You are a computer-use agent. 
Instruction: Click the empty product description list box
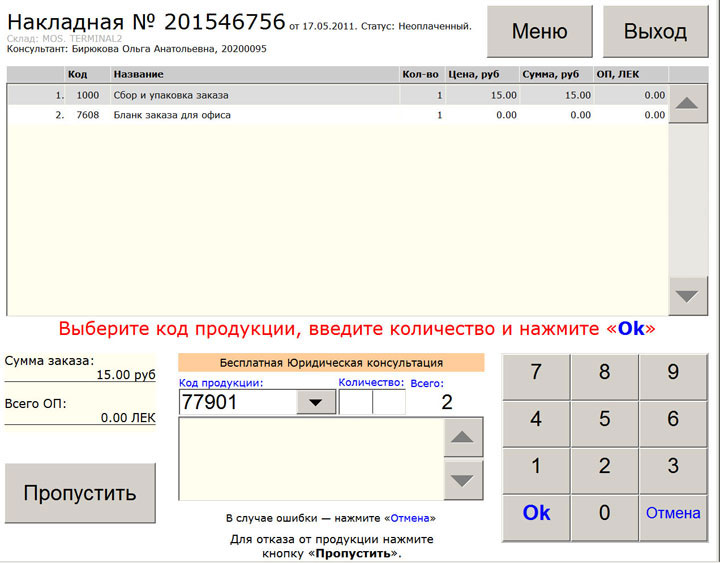pos(311,459)
